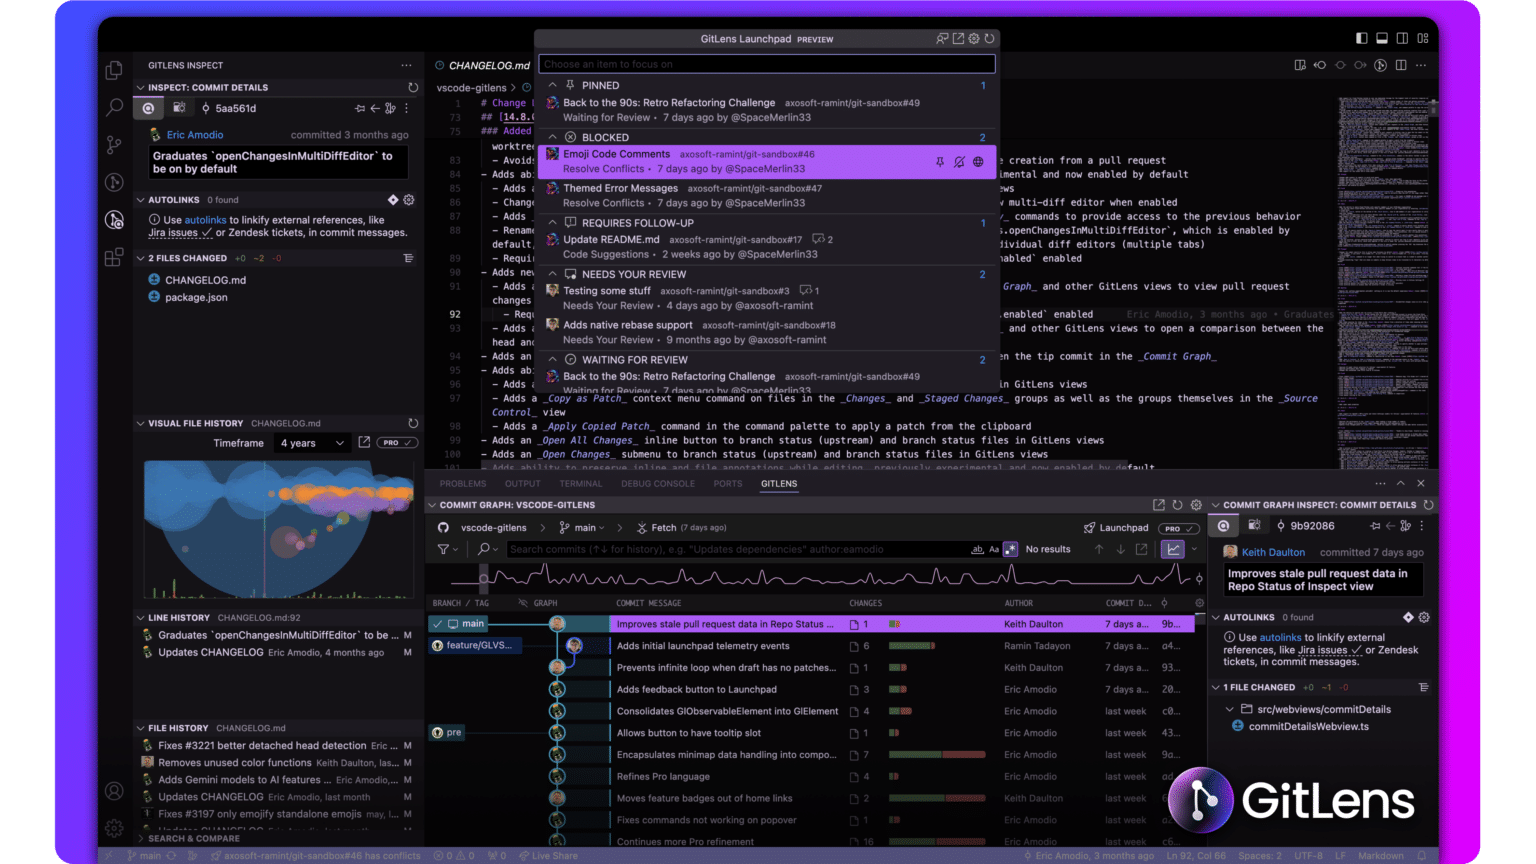The image size is (1536, 864).
Task: Toggle use regular expression in commit search
Action: point(1010,548)
